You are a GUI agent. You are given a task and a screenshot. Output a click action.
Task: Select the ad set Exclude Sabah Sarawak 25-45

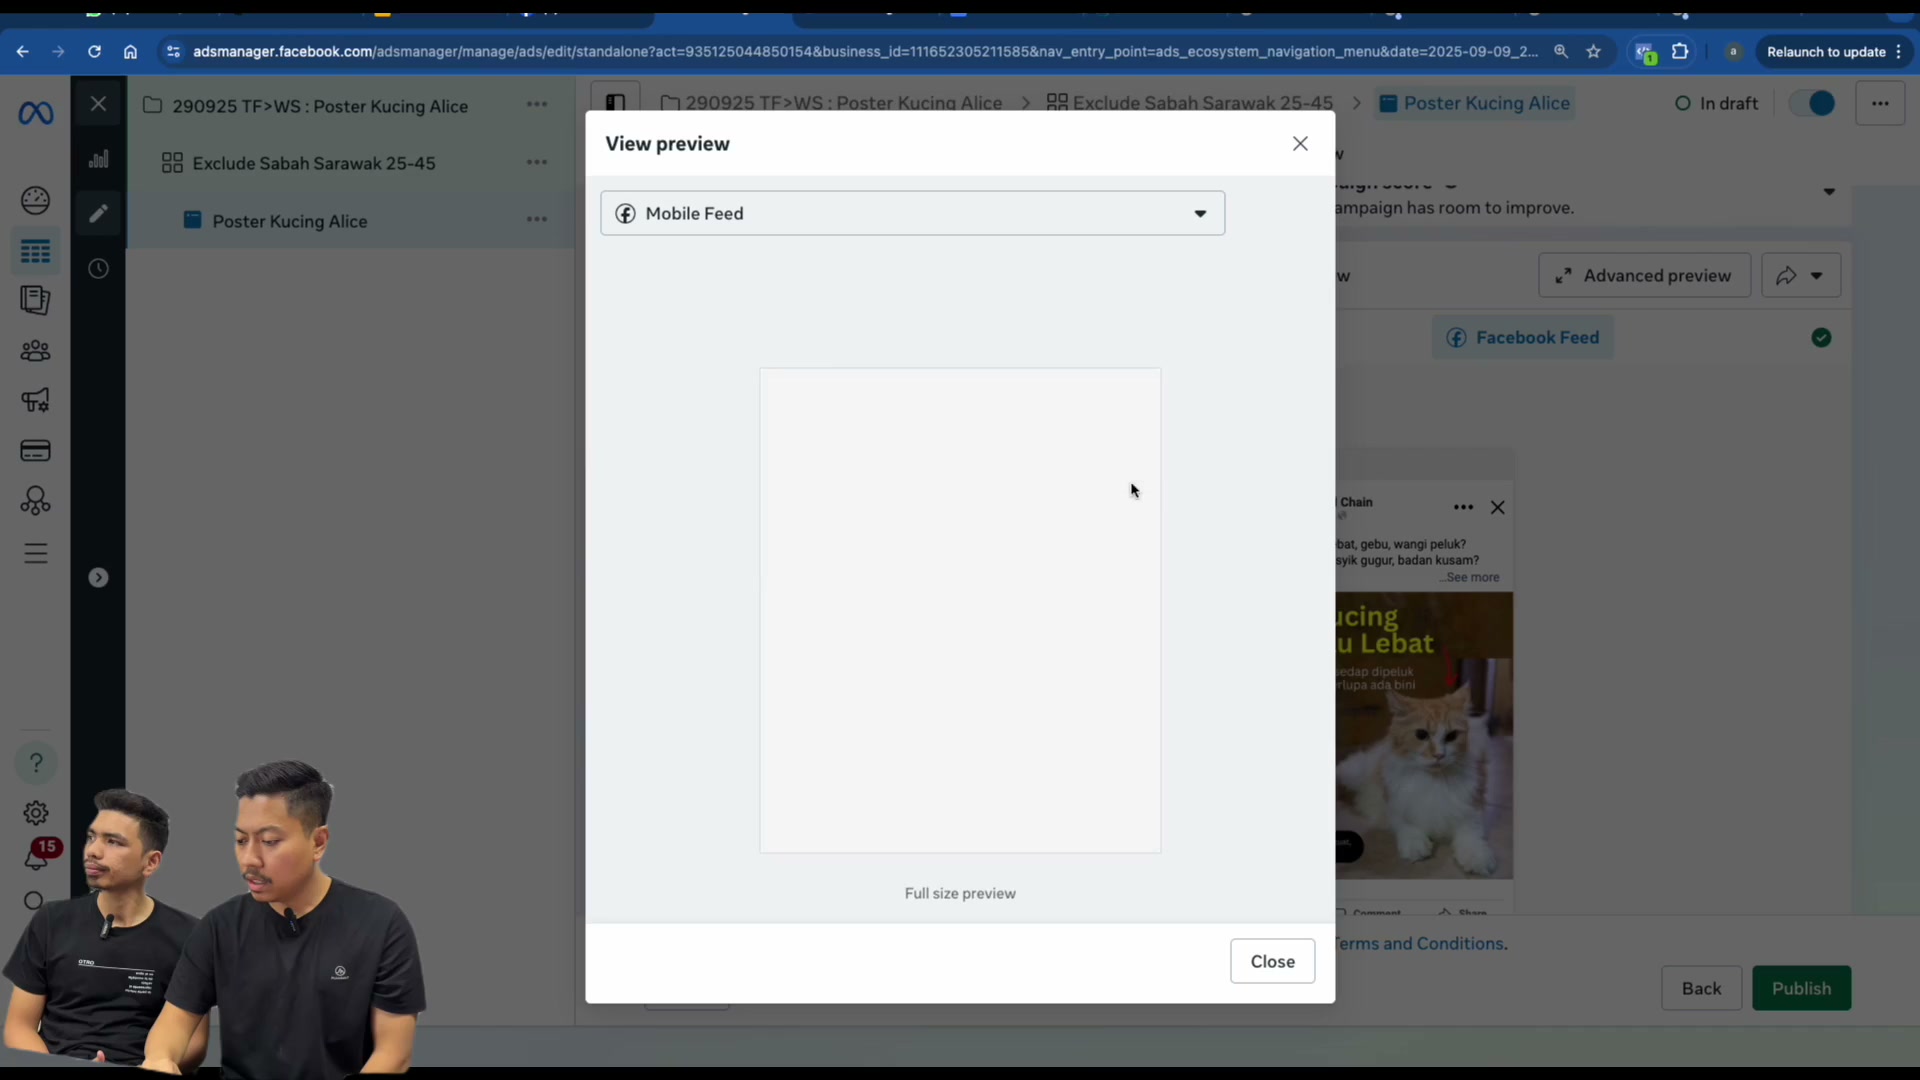pyautogui.click(x=314, y=163)
